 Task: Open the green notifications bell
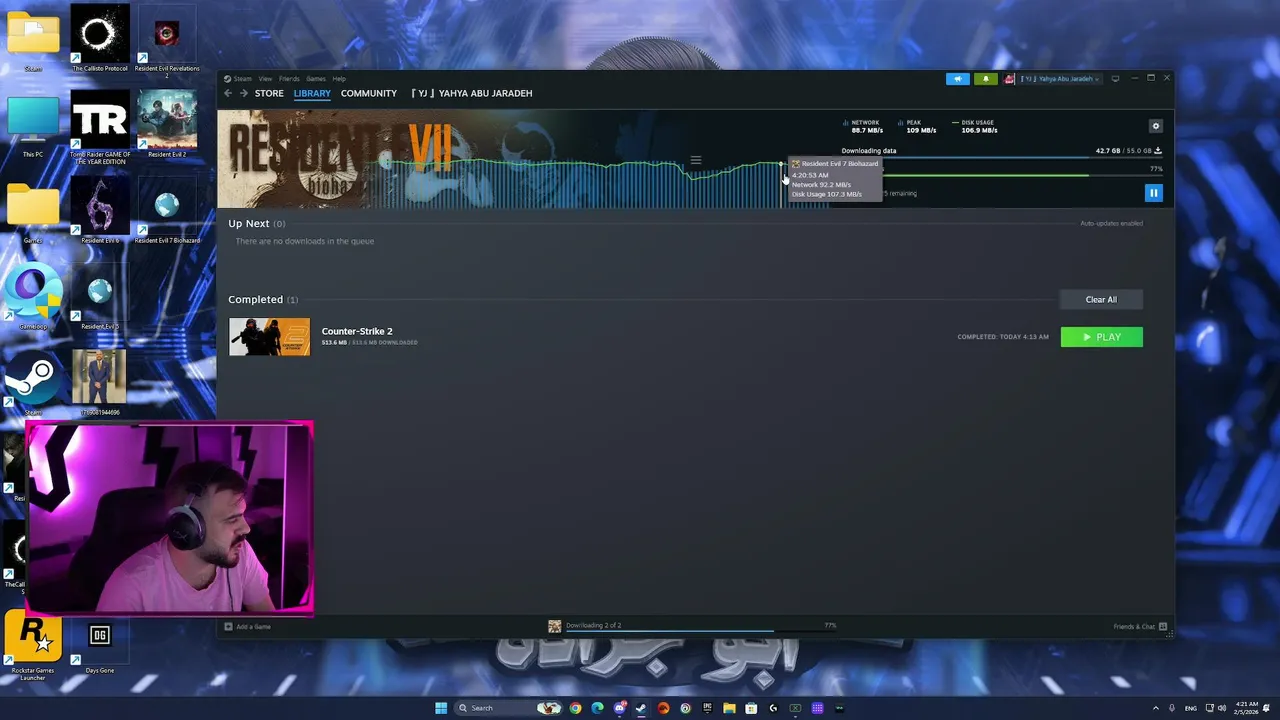[x=986, y=79]
